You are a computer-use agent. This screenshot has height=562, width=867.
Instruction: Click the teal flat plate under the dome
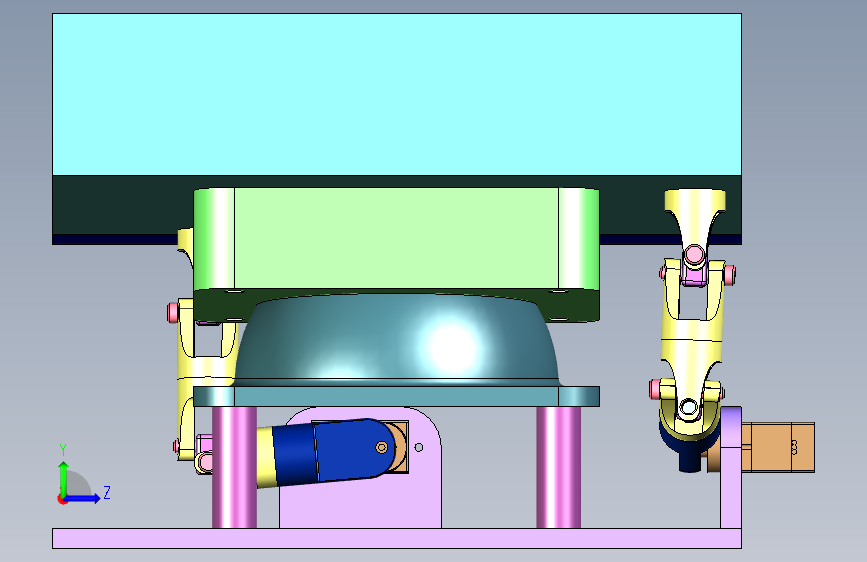point(396,397)
